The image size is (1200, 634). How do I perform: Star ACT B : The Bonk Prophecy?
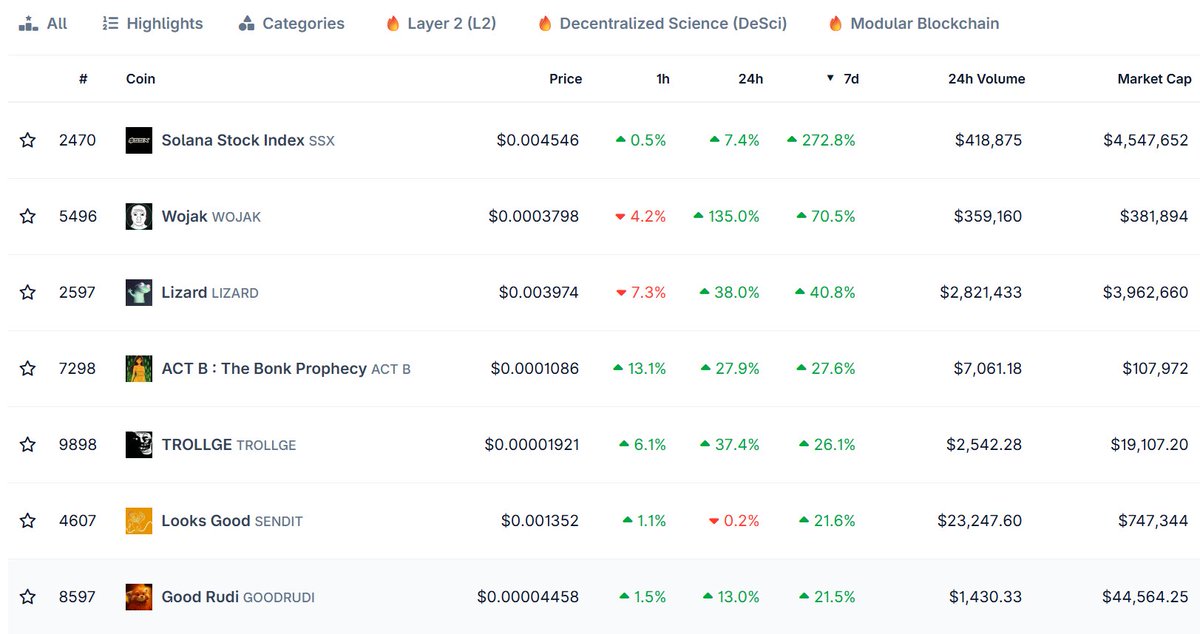click(28, 368)
